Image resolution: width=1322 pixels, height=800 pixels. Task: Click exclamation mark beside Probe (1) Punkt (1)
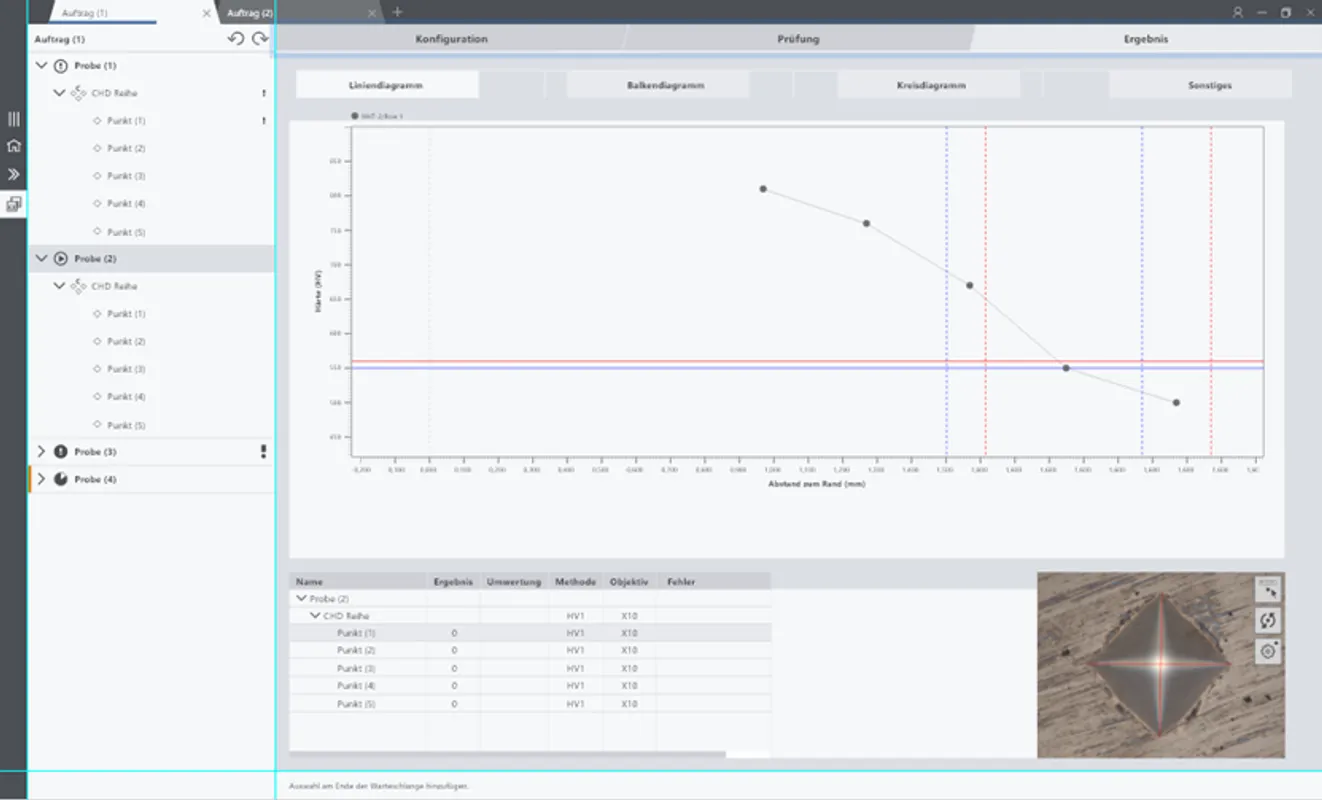[x=264, y=121]
